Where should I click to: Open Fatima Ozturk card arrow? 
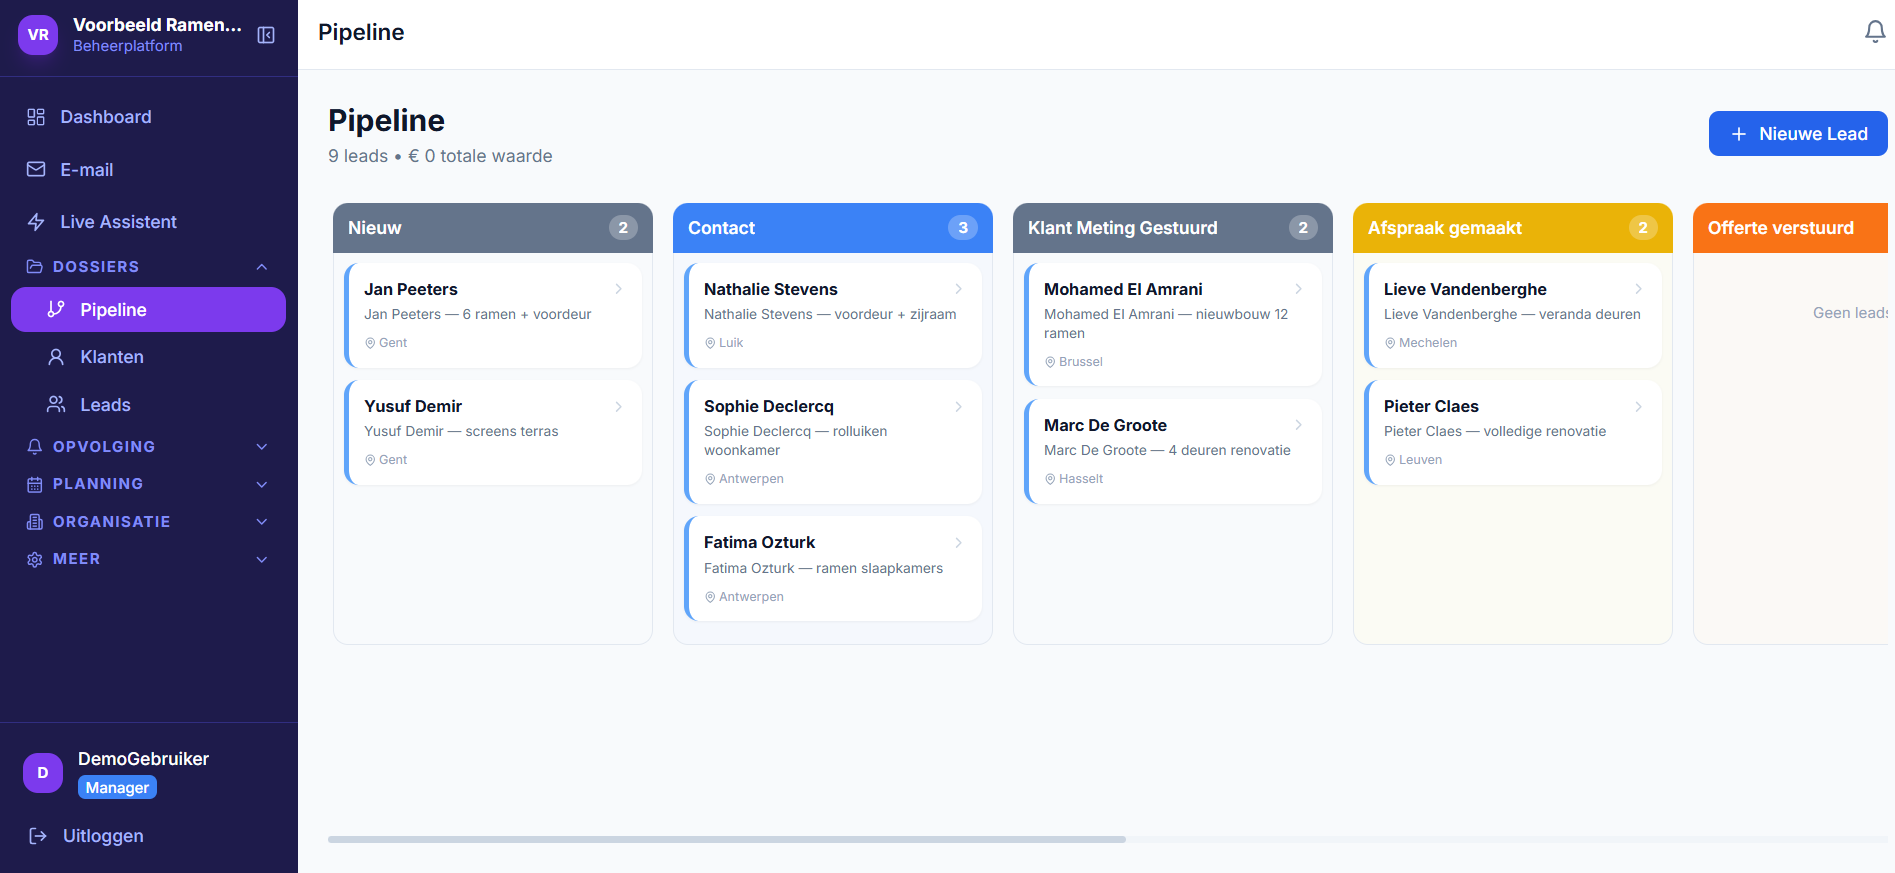click(959, 542)
